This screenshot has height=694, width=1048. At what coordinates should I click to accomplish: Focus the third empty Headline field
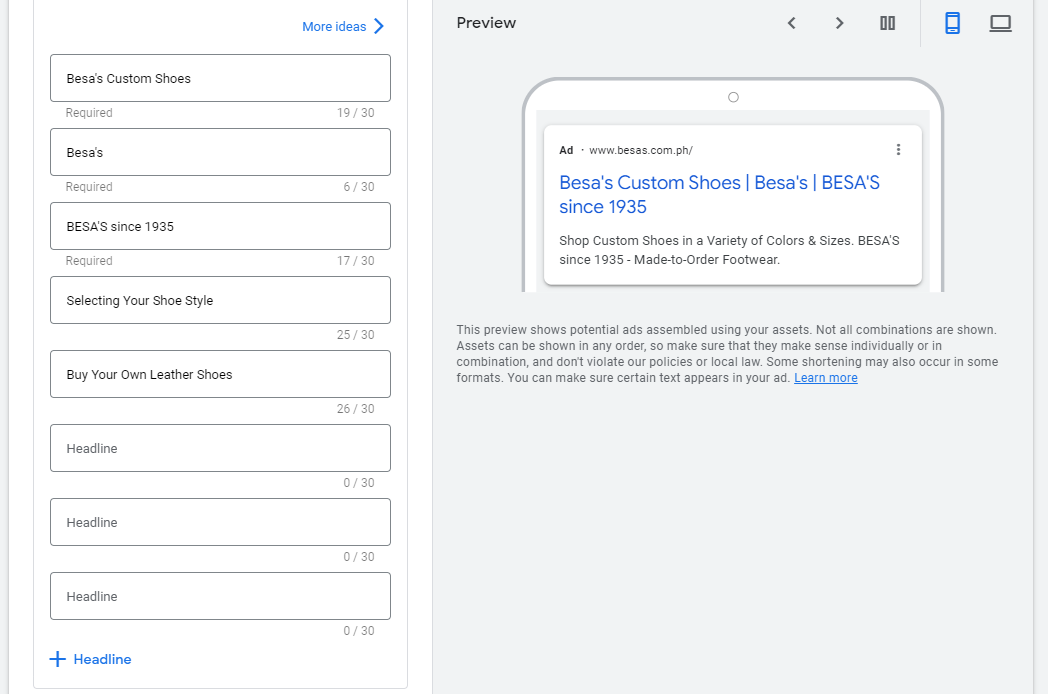coord(221,596)
